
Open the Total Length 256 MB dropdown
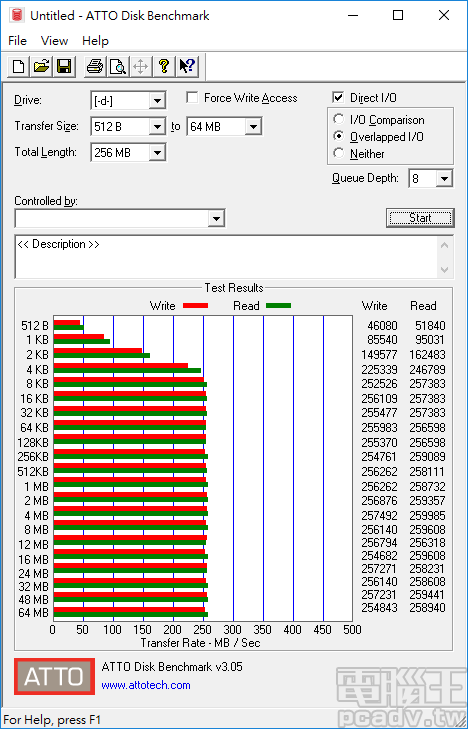(158, 152)
